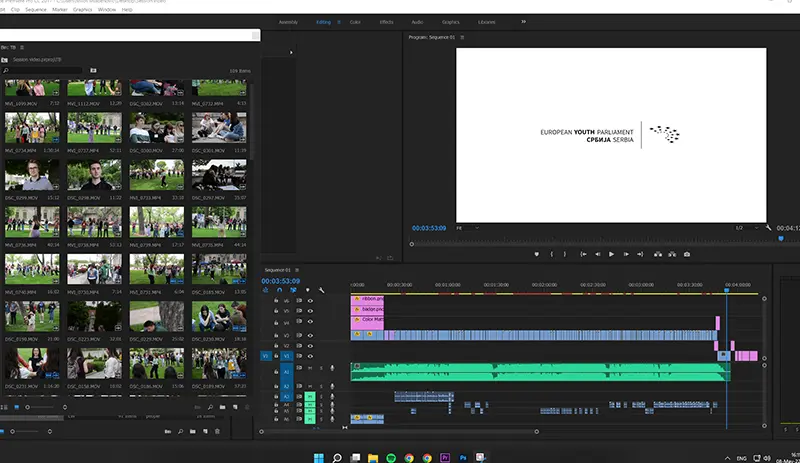Click the blue timeline timecode 00:03:53:09

point(280,281)
